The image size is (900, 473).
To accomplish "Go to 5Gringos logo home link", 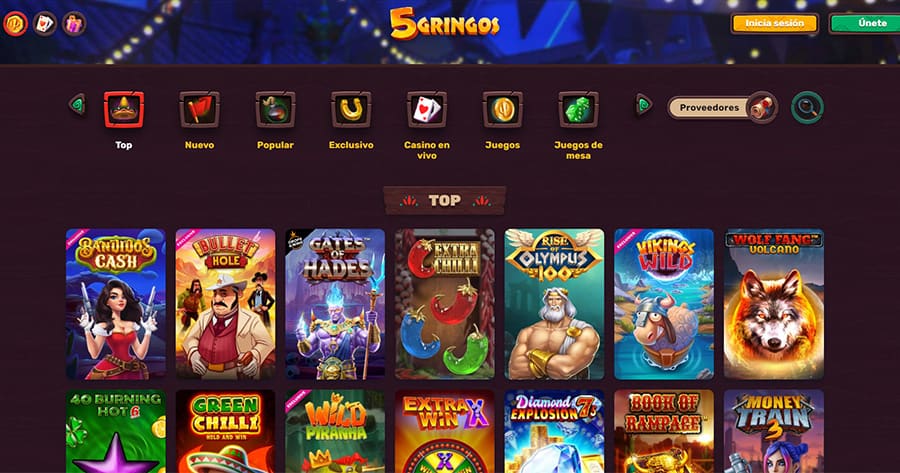I will (x=445, y=24).
